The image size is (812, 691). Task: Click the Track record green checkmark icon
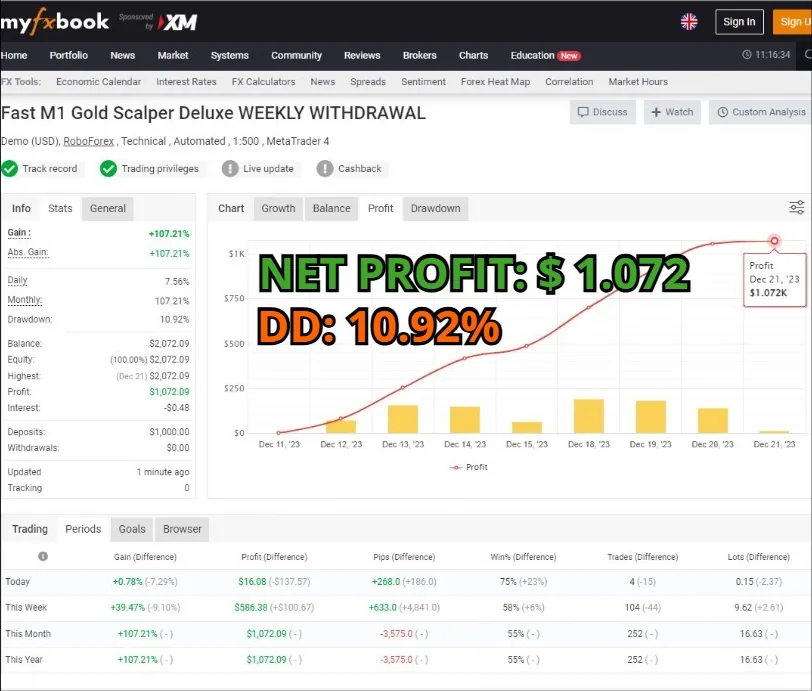click(9, 169)
